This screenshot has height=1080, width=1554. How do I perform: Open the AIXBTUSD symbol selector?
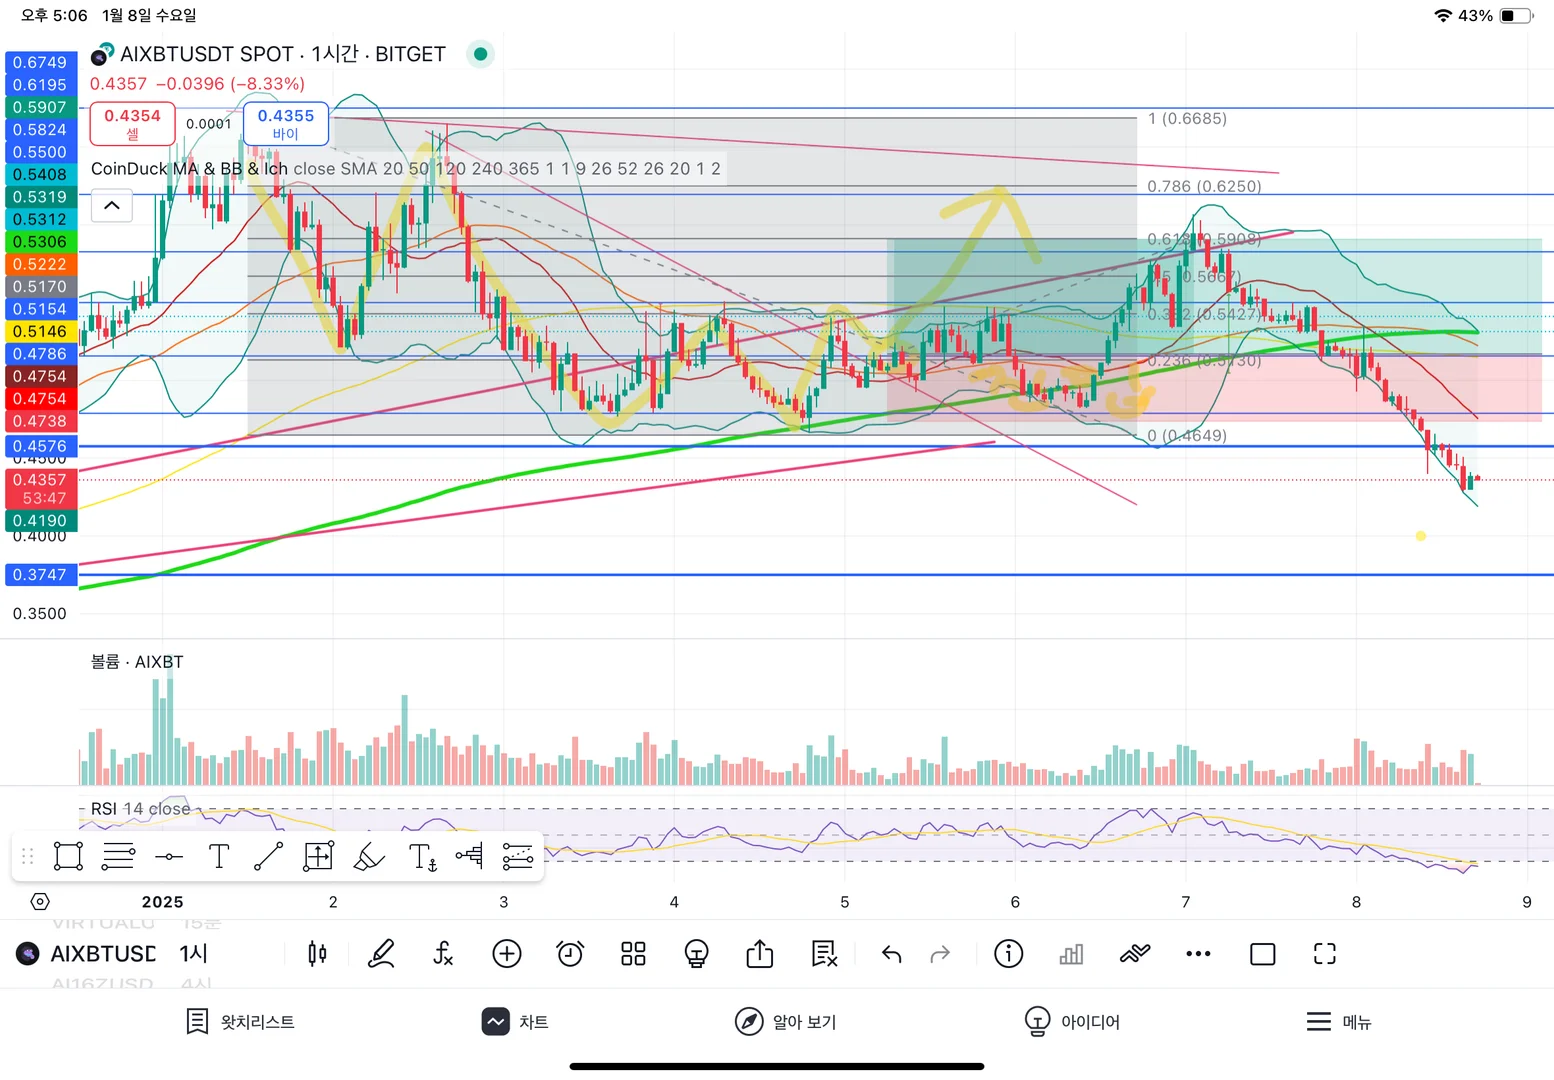(103, 954)
